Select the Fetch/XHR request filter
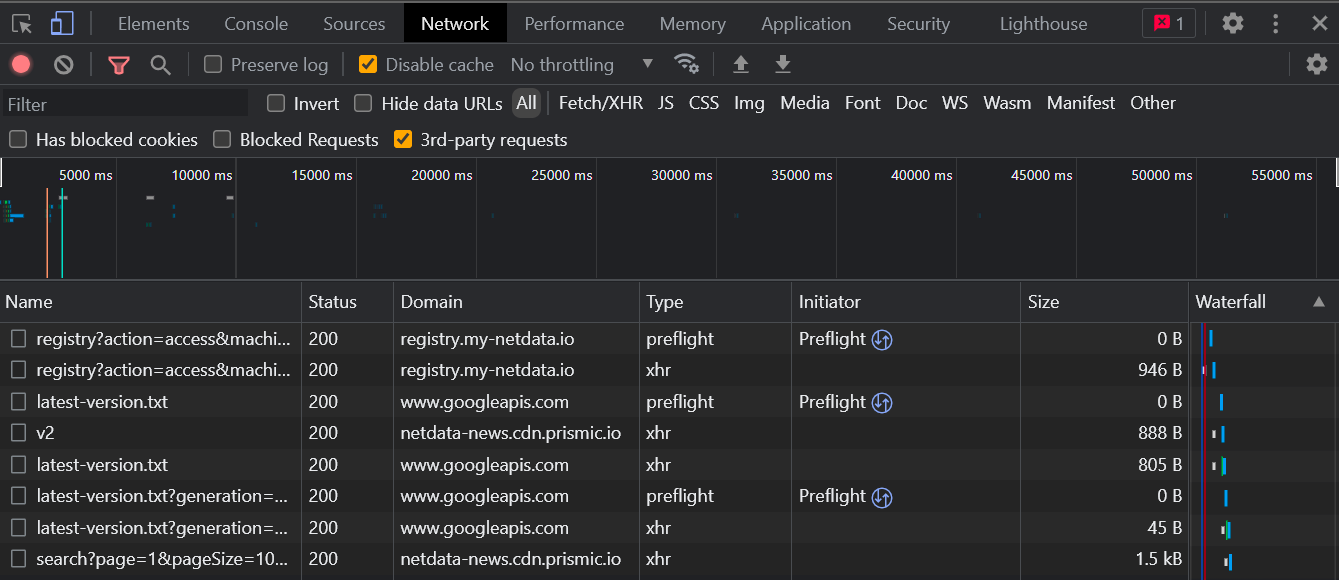Screen dimensions: 1339x580 pyautogui.click(x=601, y=102)
